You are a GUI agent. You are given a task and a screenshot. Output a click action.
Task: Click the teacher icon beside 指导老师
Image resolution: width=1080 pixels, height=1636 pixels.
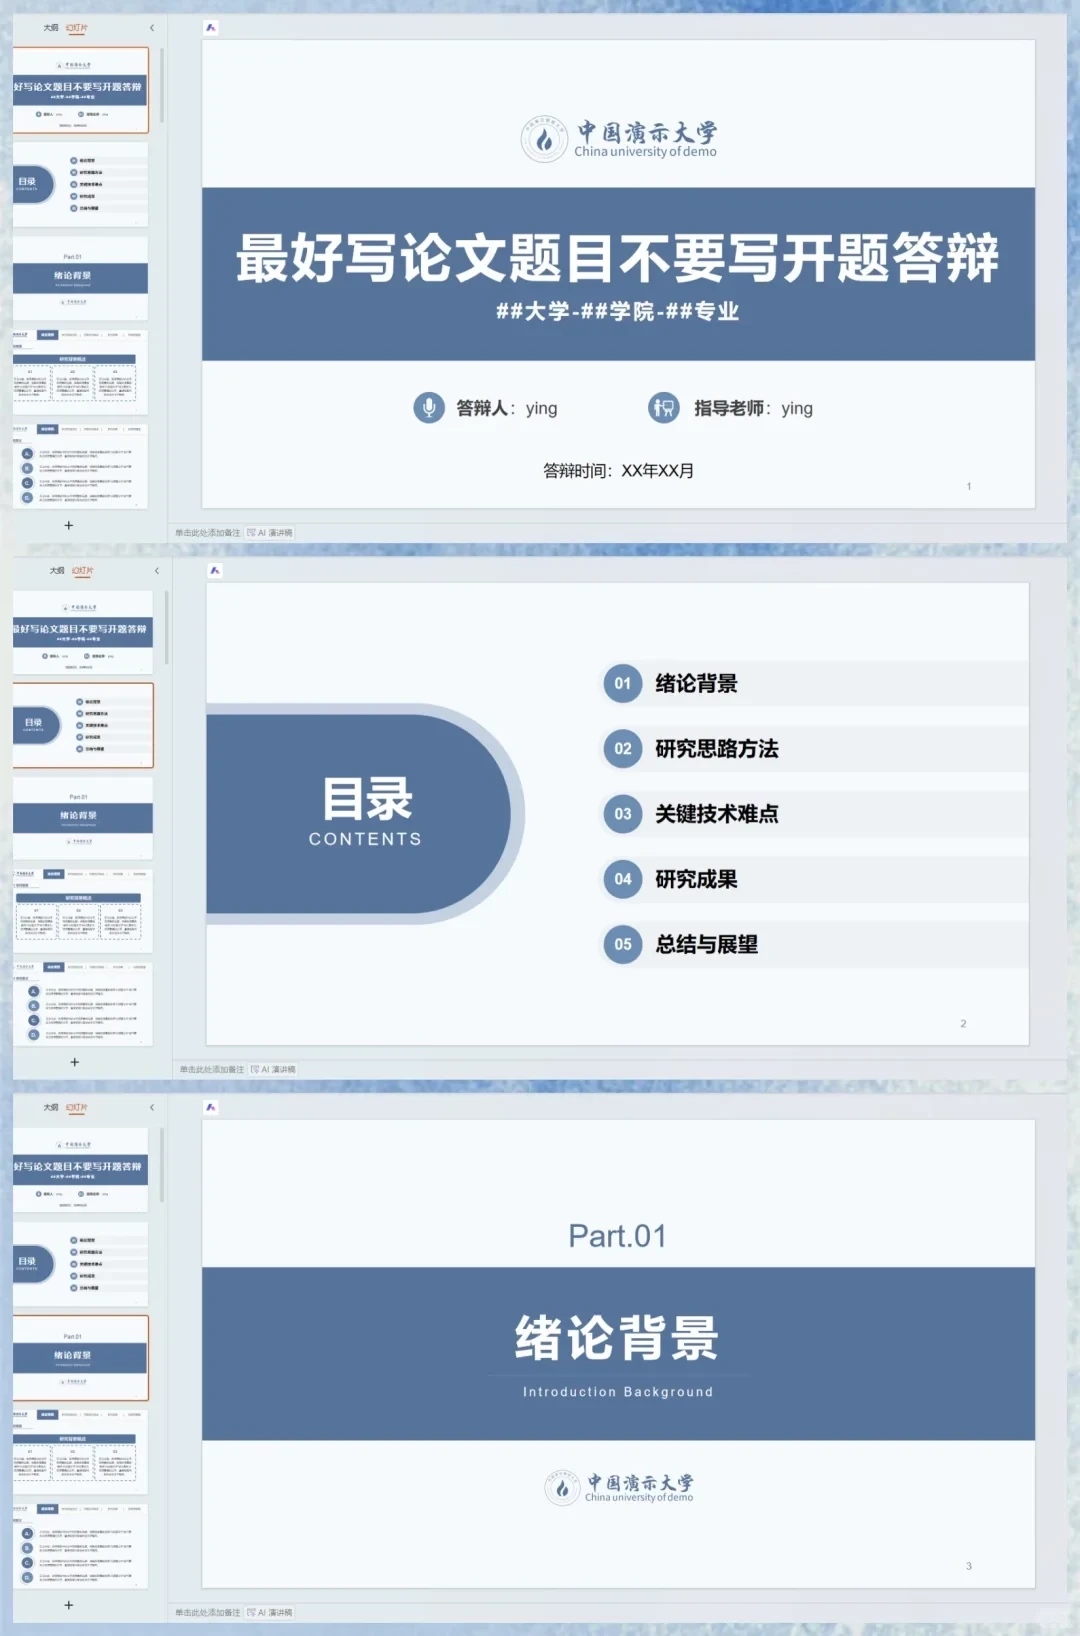(x=664, y=408)
